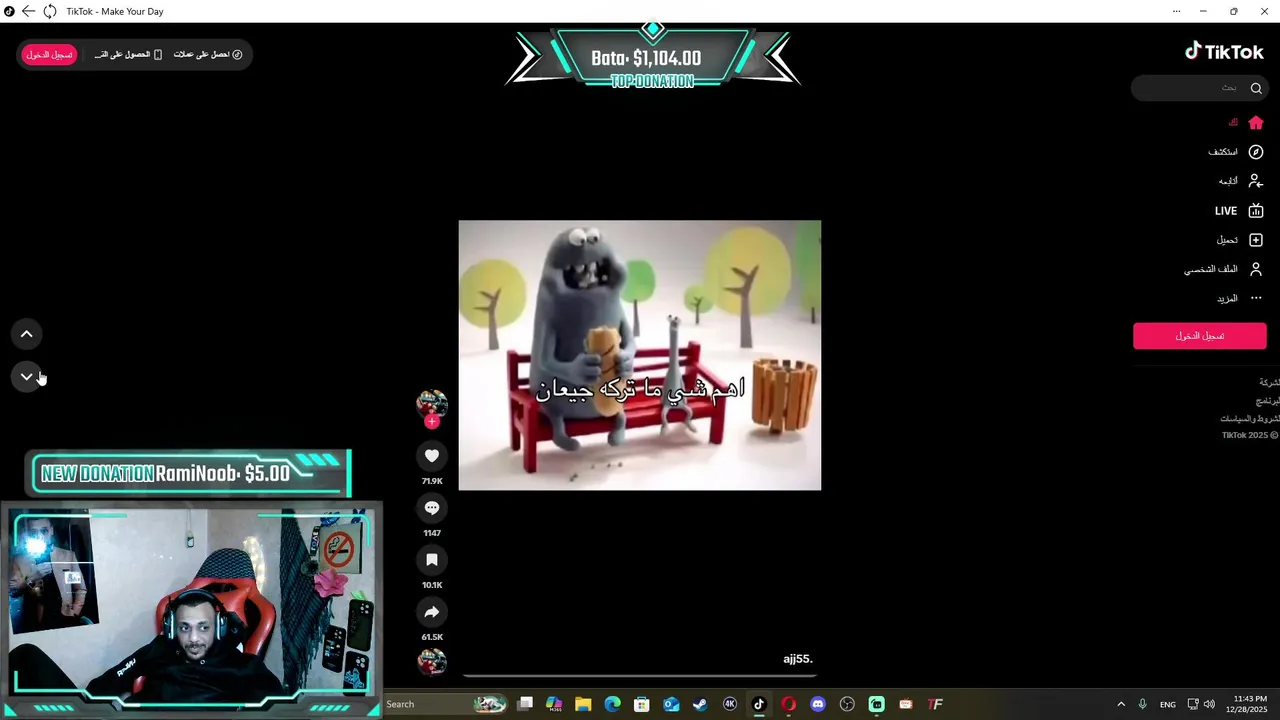Go back with the title bar arrow

(x=28, y=11)
